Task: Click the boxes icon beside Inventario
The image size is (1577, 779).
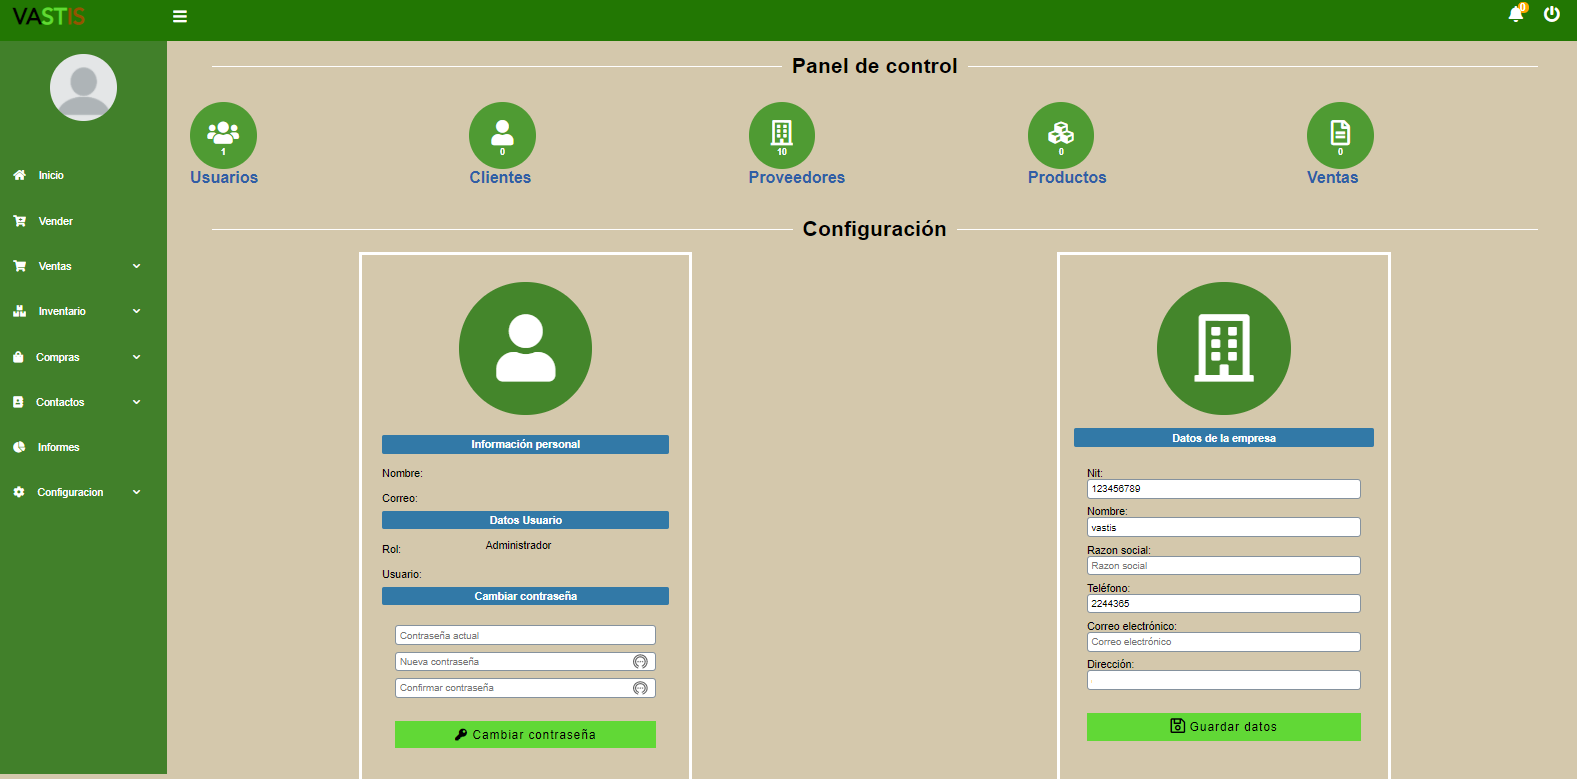Action: point(19,311)
